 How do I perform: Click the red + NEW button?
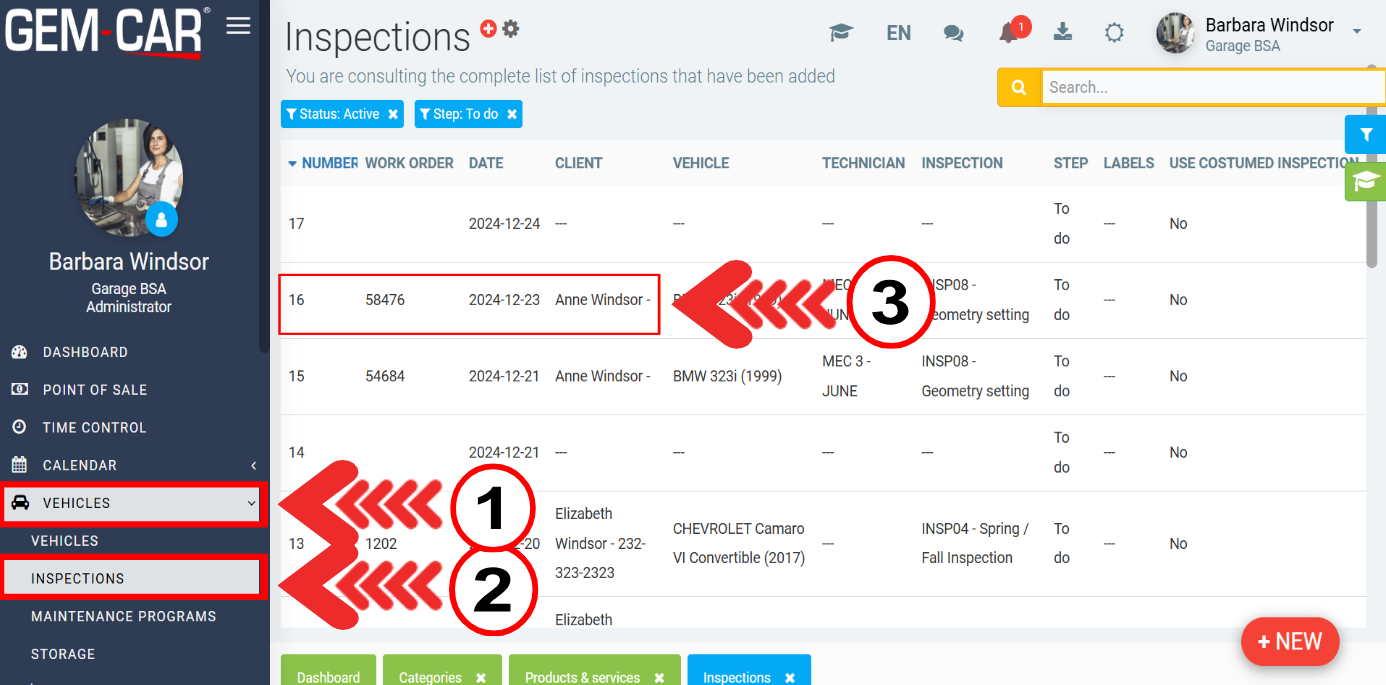point(1289,642)
